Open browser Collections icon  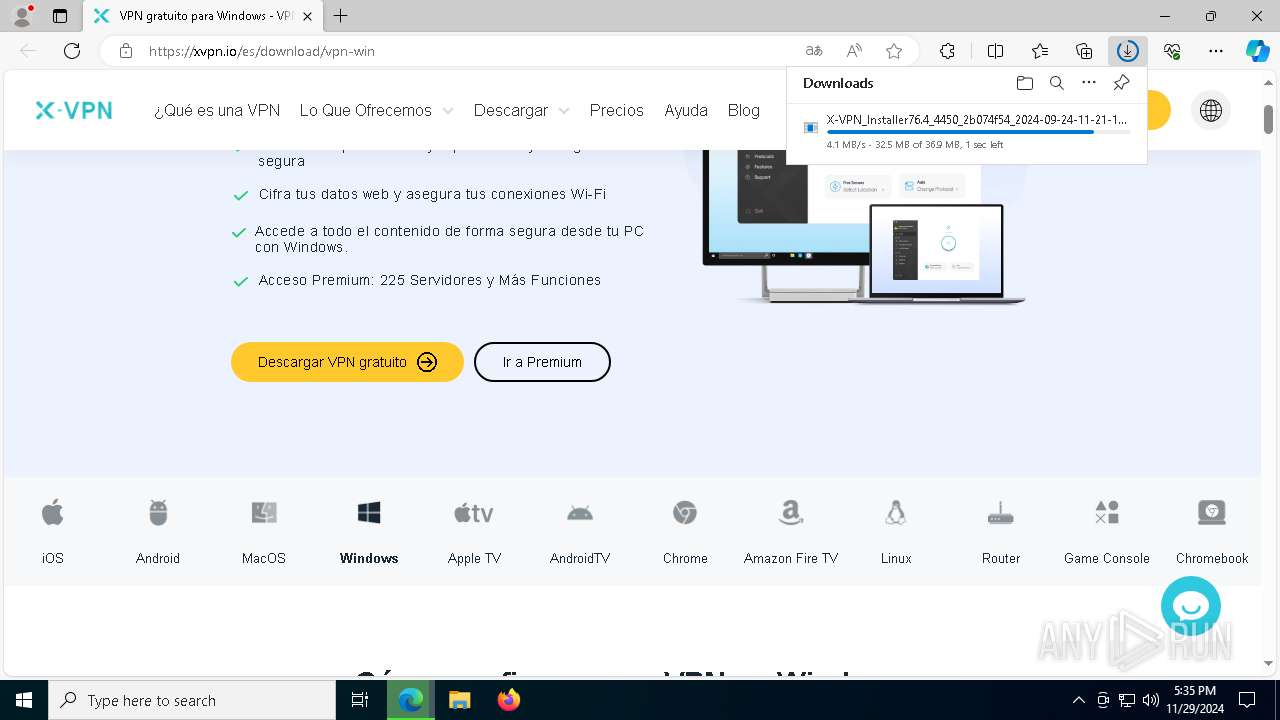pyautogui.click(x=1084, y=51)
